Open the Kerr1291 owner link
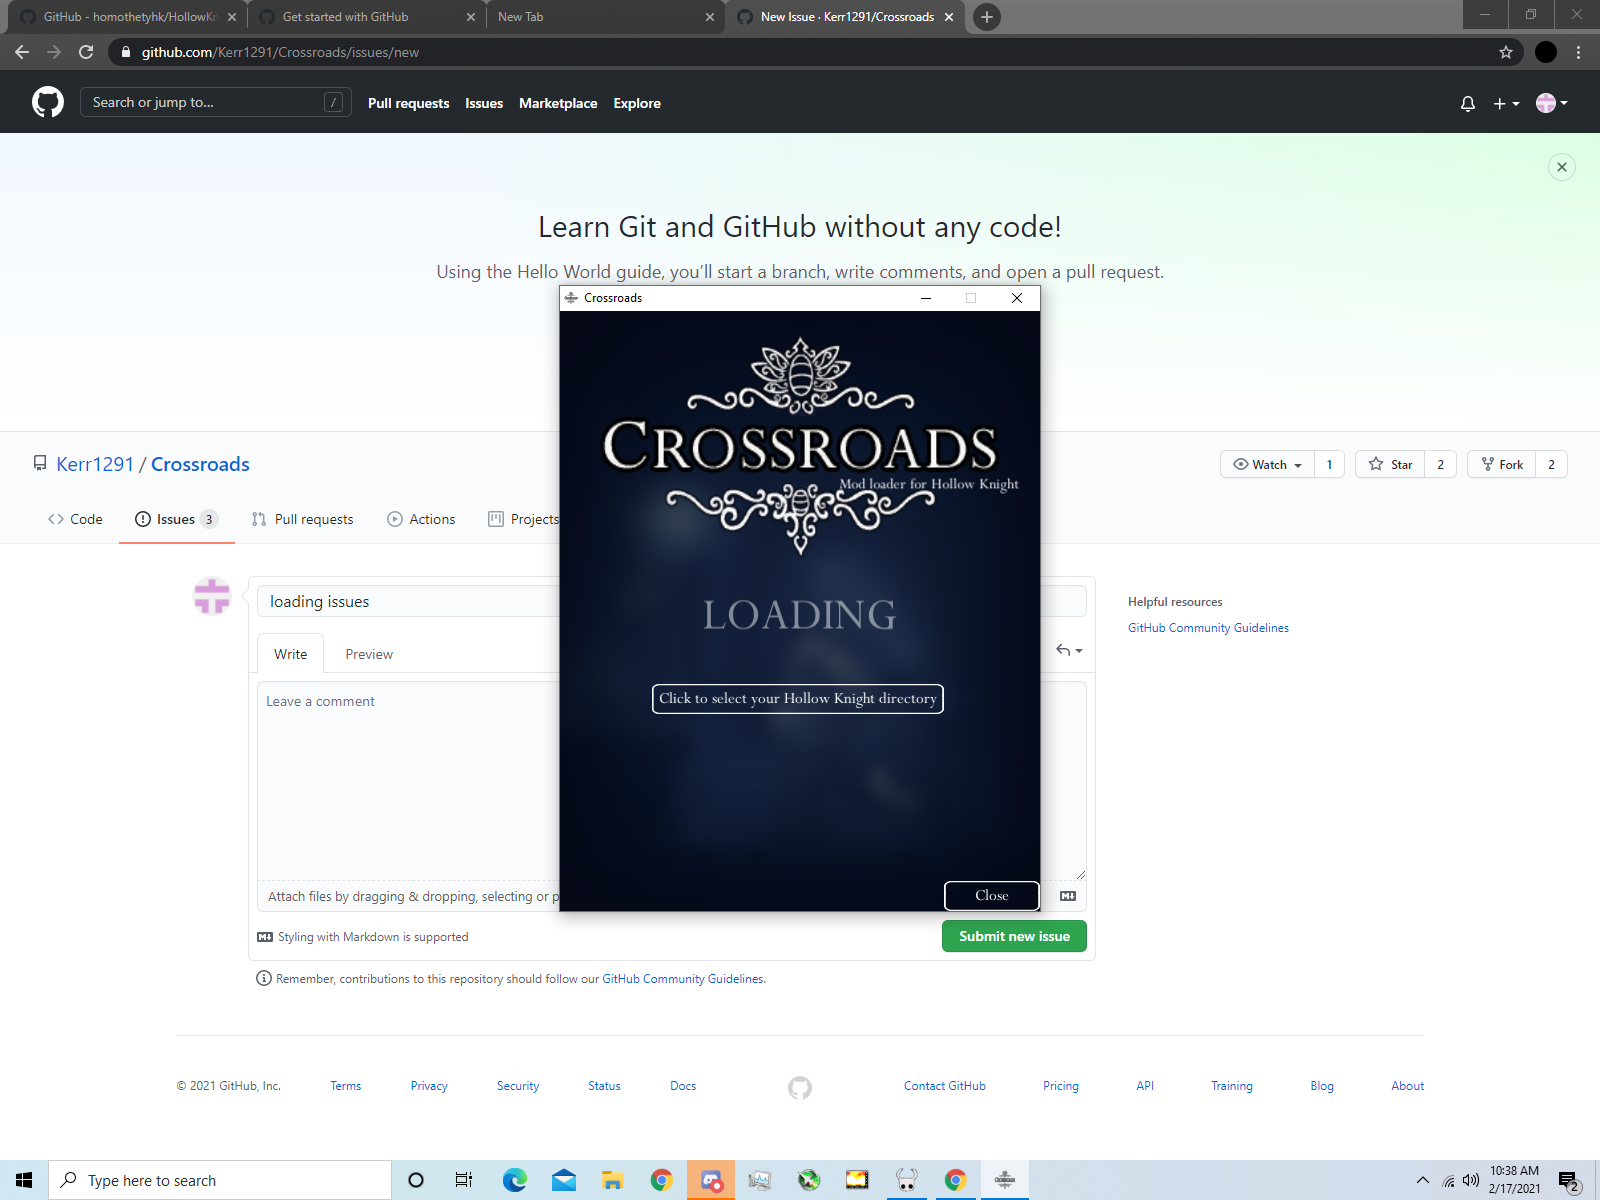 tap(95, 464)
